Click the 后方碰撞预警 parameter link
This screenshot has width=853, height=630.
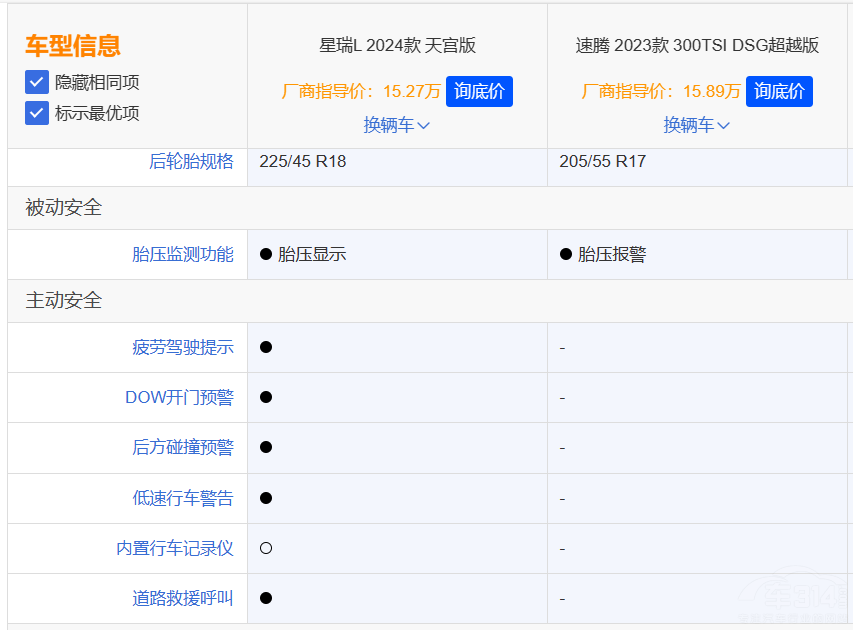(x=182, y=447)
